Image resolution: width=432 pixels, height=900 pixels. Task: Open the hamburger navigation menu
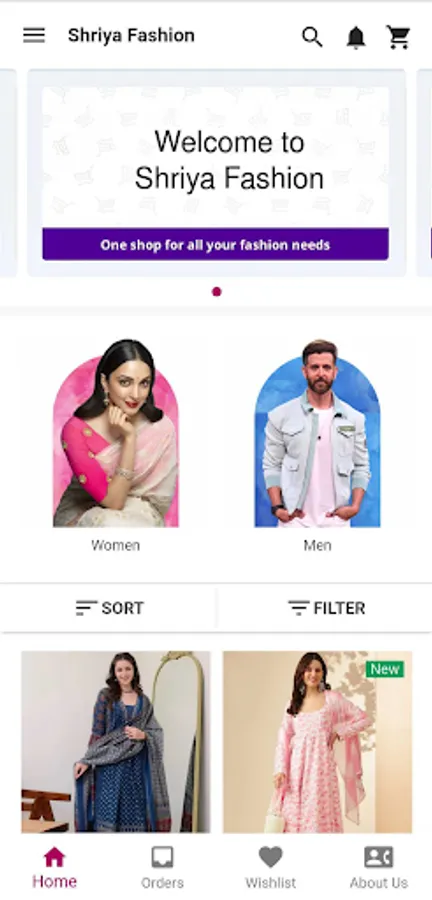pyautogui.click(x=34, y=36)
